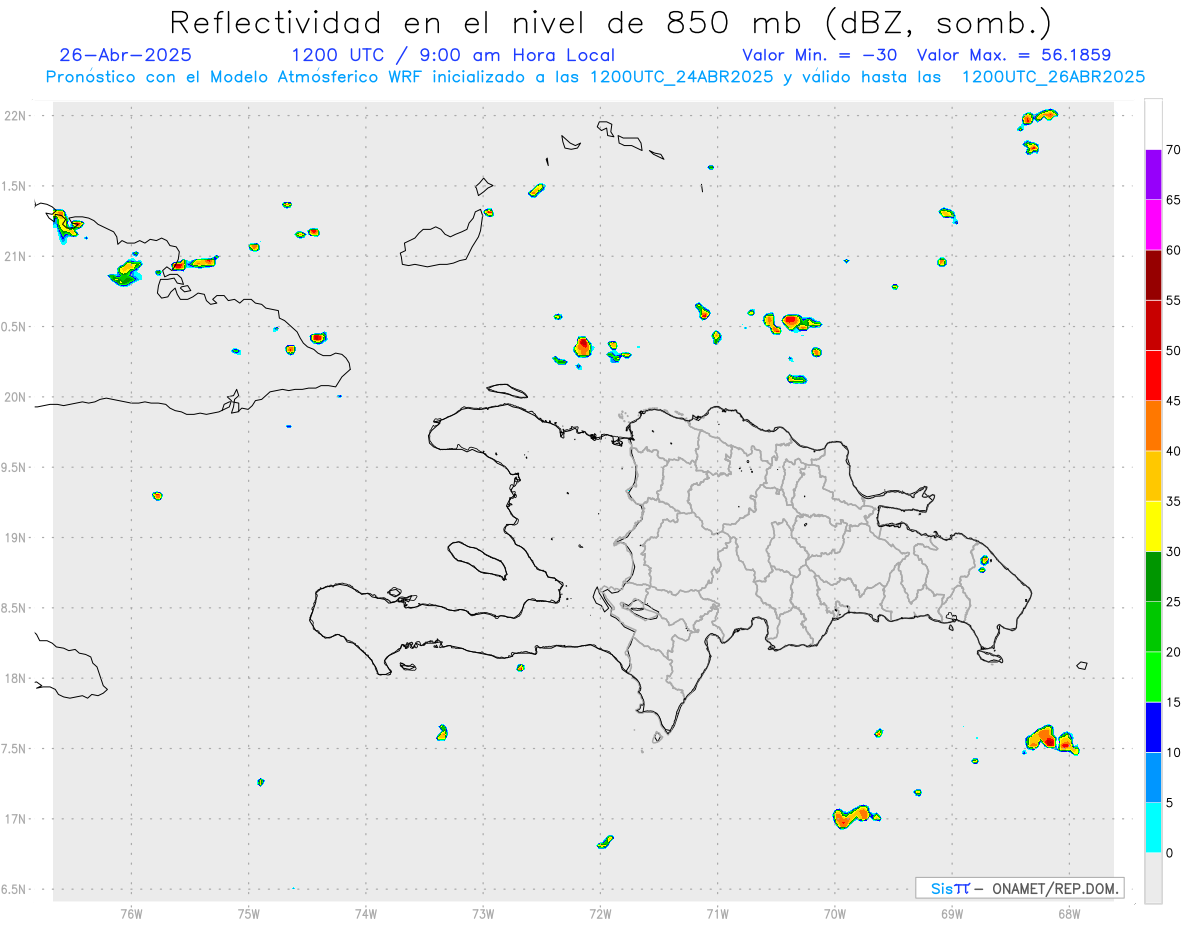Choose the dark green 25–30 dBZ band
The image size is (1200, 927).
[1153, 577]
